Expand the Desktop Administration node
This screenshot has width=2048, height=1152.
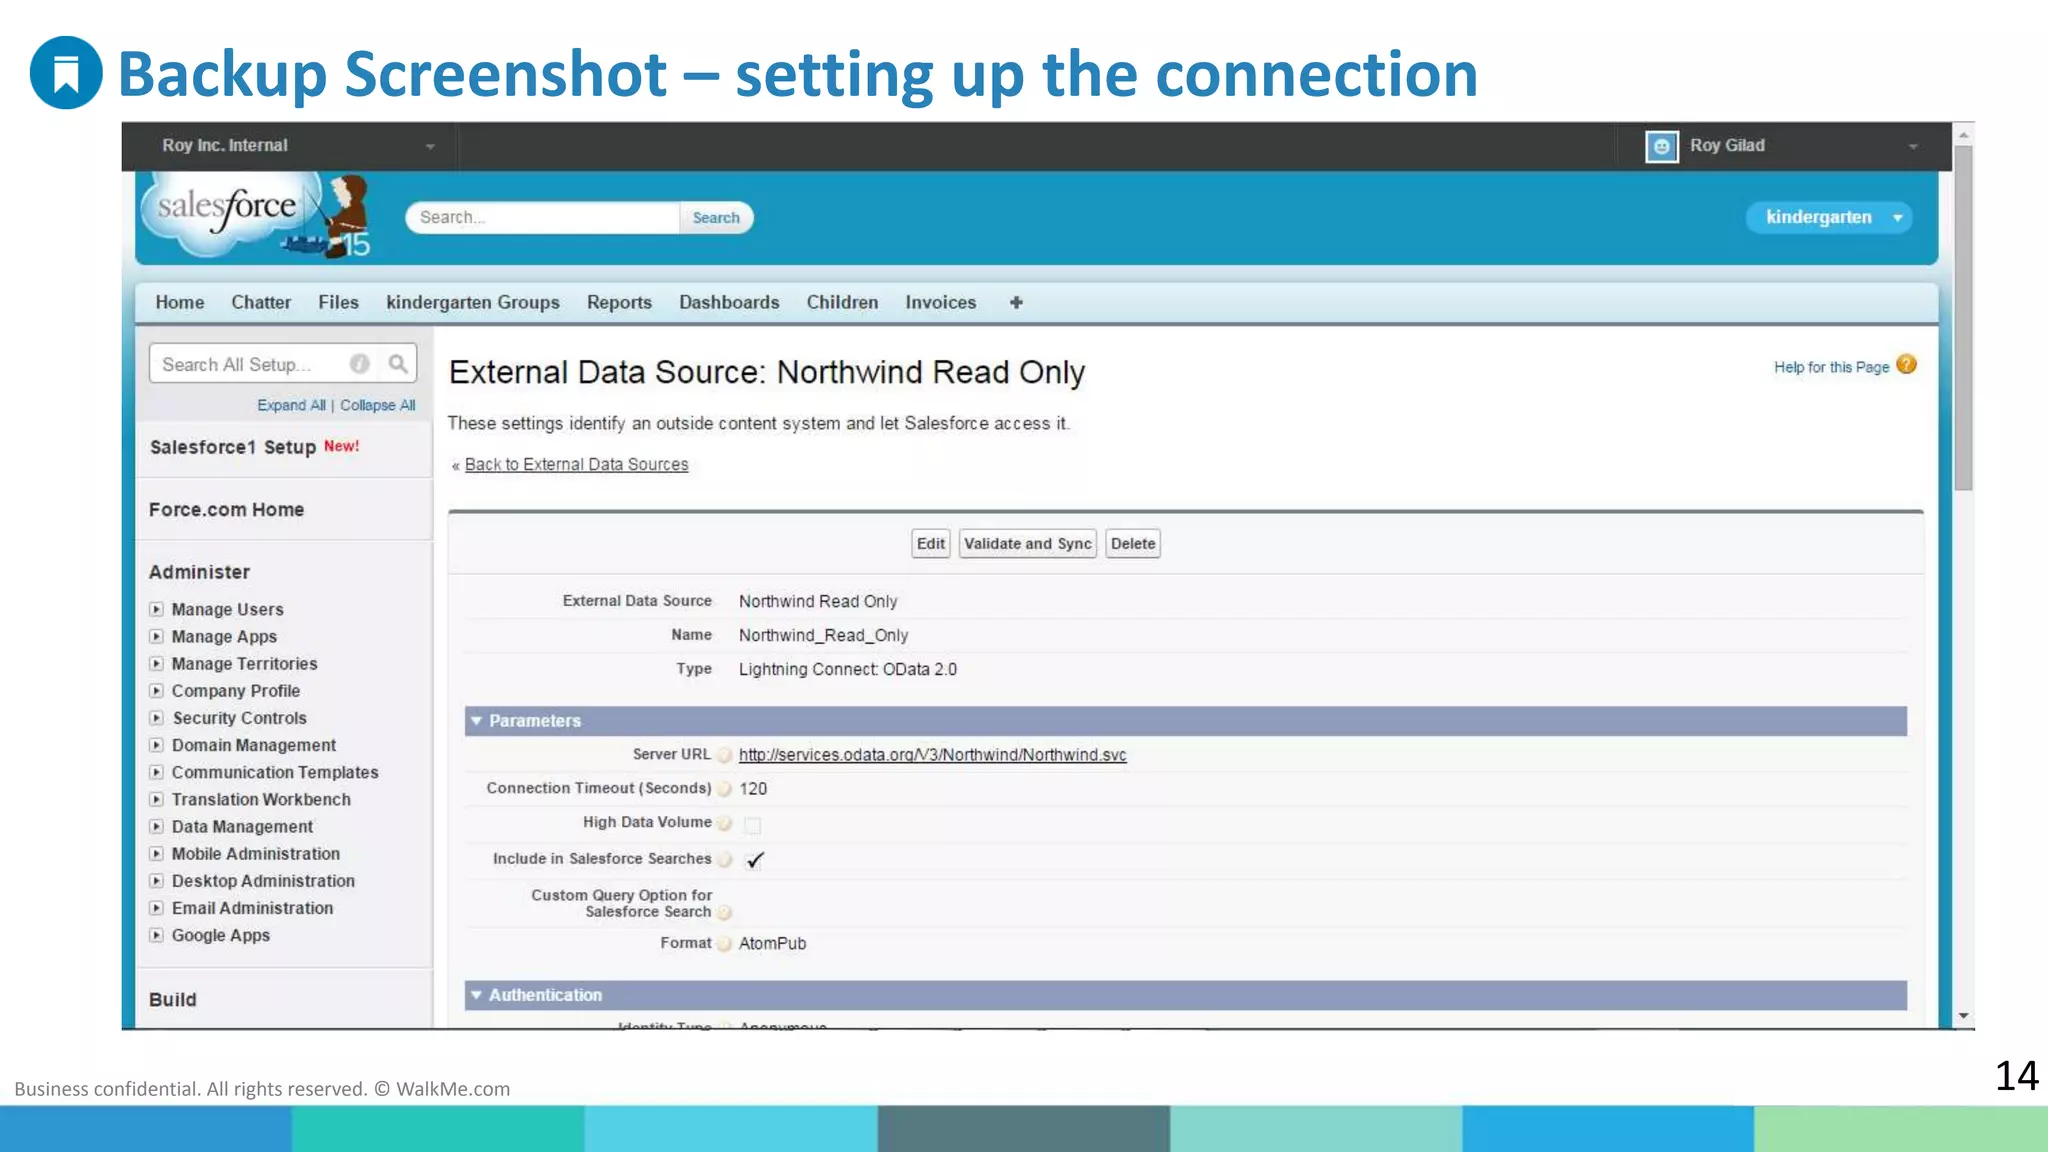[156, 880]
